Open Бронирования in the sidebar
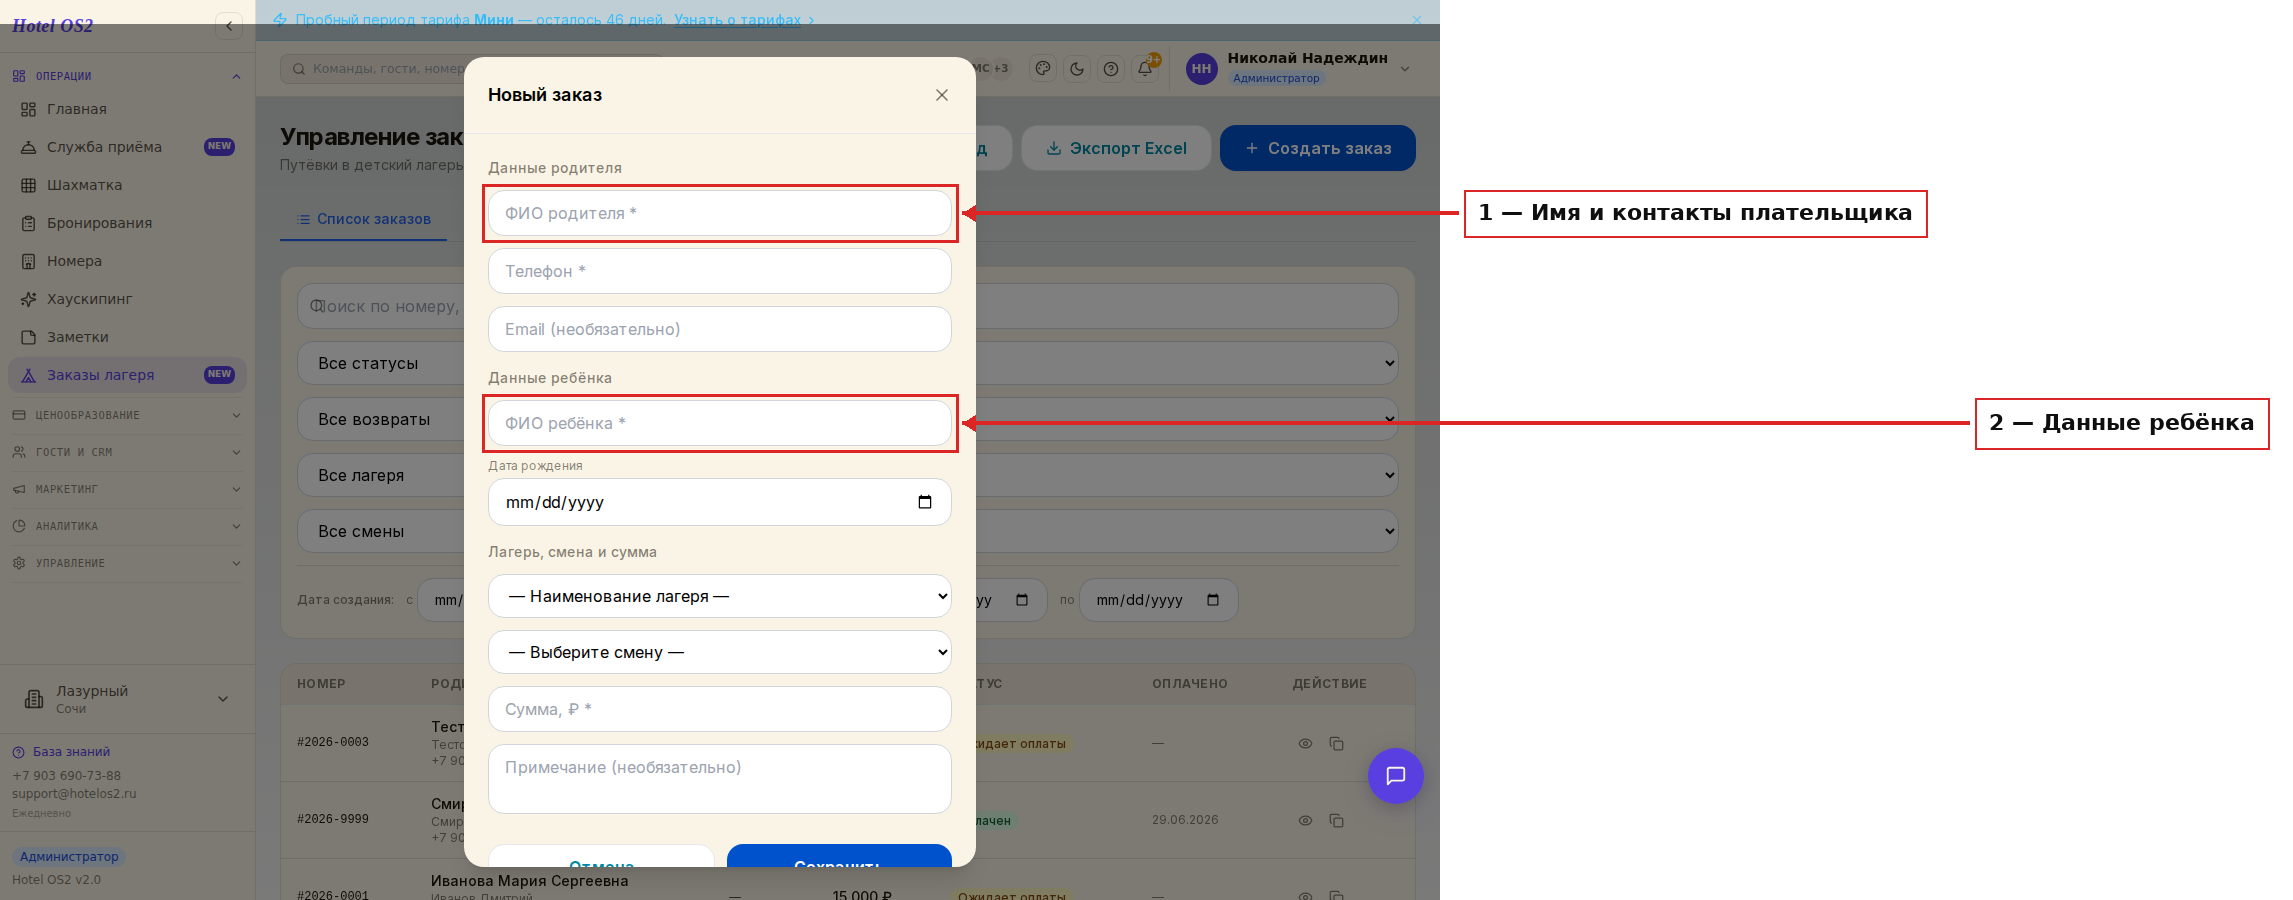 127,223
